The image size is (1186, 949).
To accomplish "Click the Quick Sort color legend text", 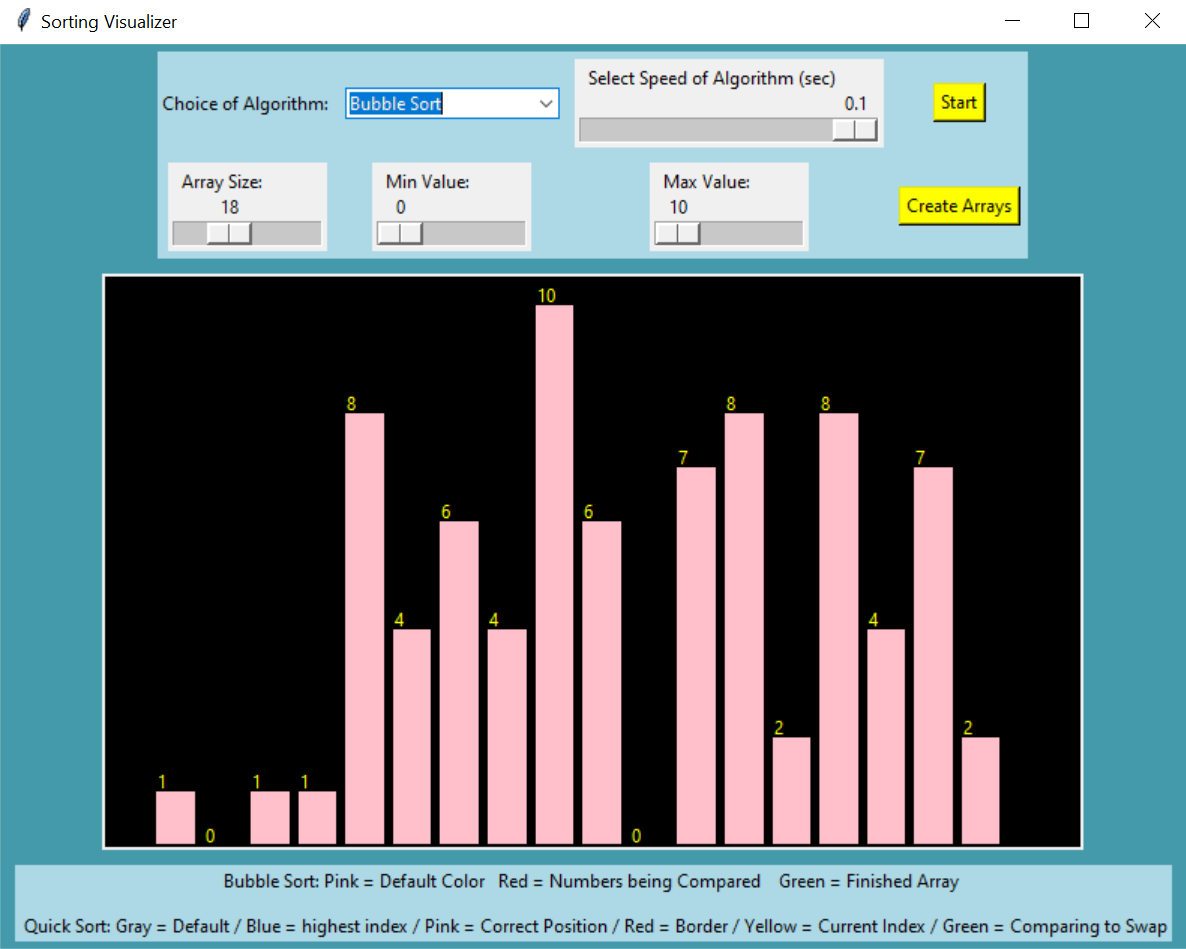I will 594,927.
